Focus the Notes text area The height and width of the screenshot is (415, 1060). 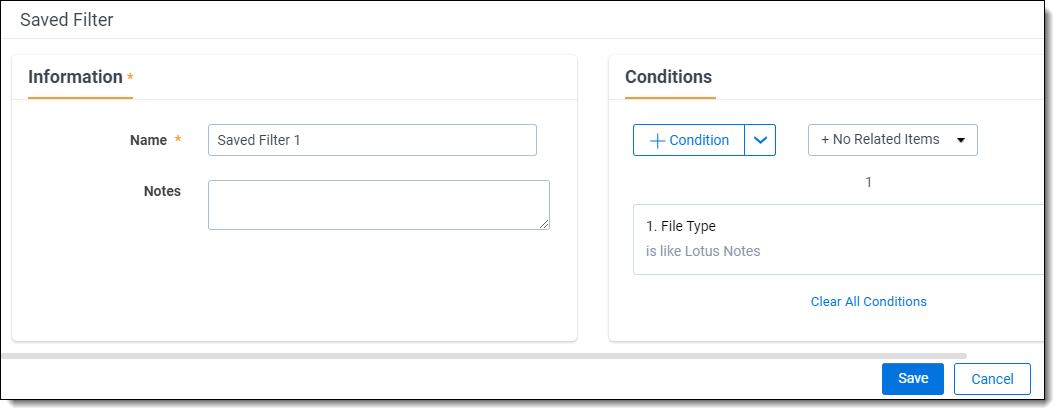[x=378, y=204]
